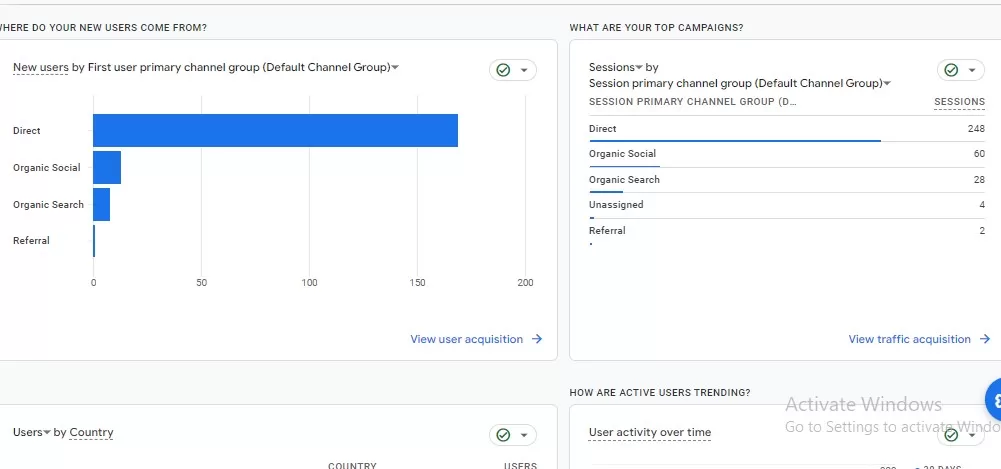Click arrow icon next to View traffic acquisition
This screenshot has width=1001, height=469.
[985, 339]
